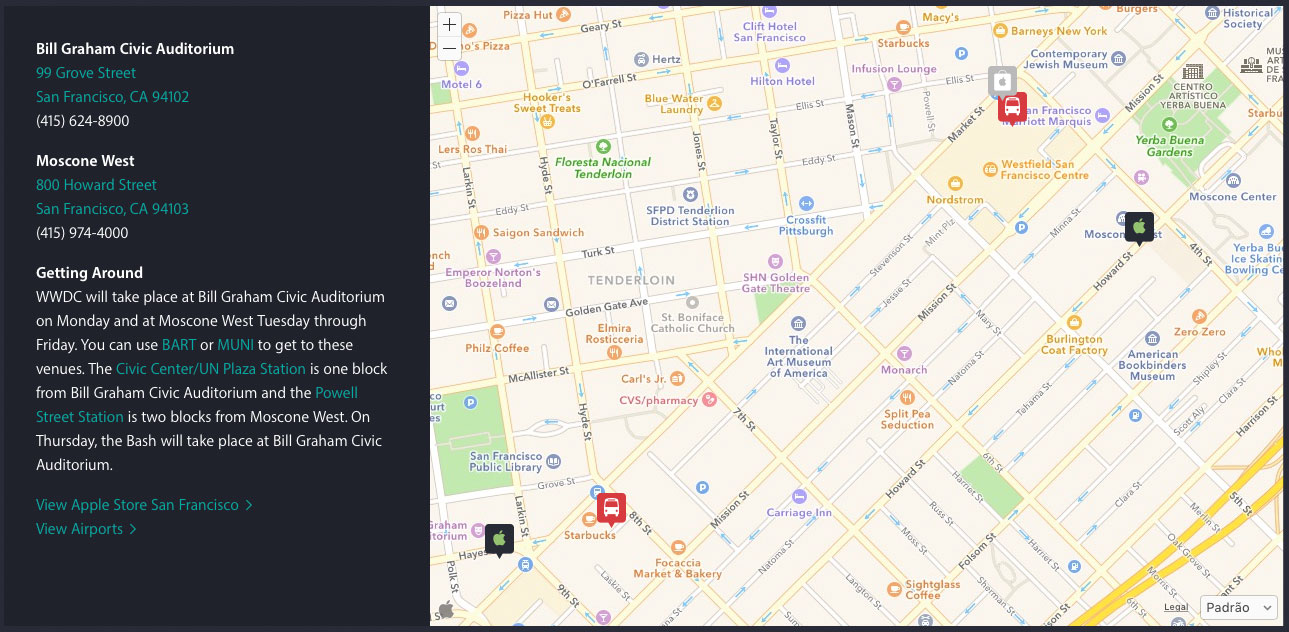
Task: Click the Philz Coffee icon
Action: click(x=498, y=332)
